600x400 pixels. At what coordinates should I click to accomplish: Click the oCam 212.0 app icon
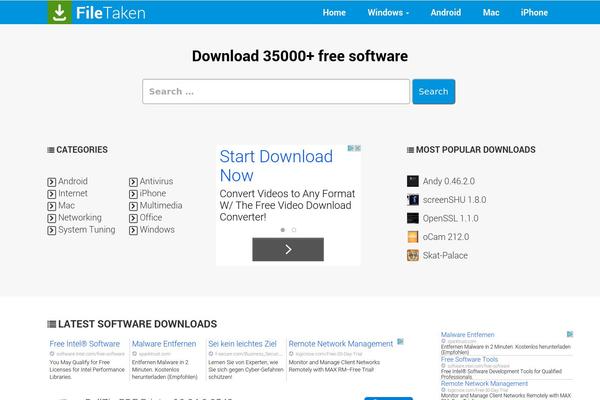click(x=412, y=237)
